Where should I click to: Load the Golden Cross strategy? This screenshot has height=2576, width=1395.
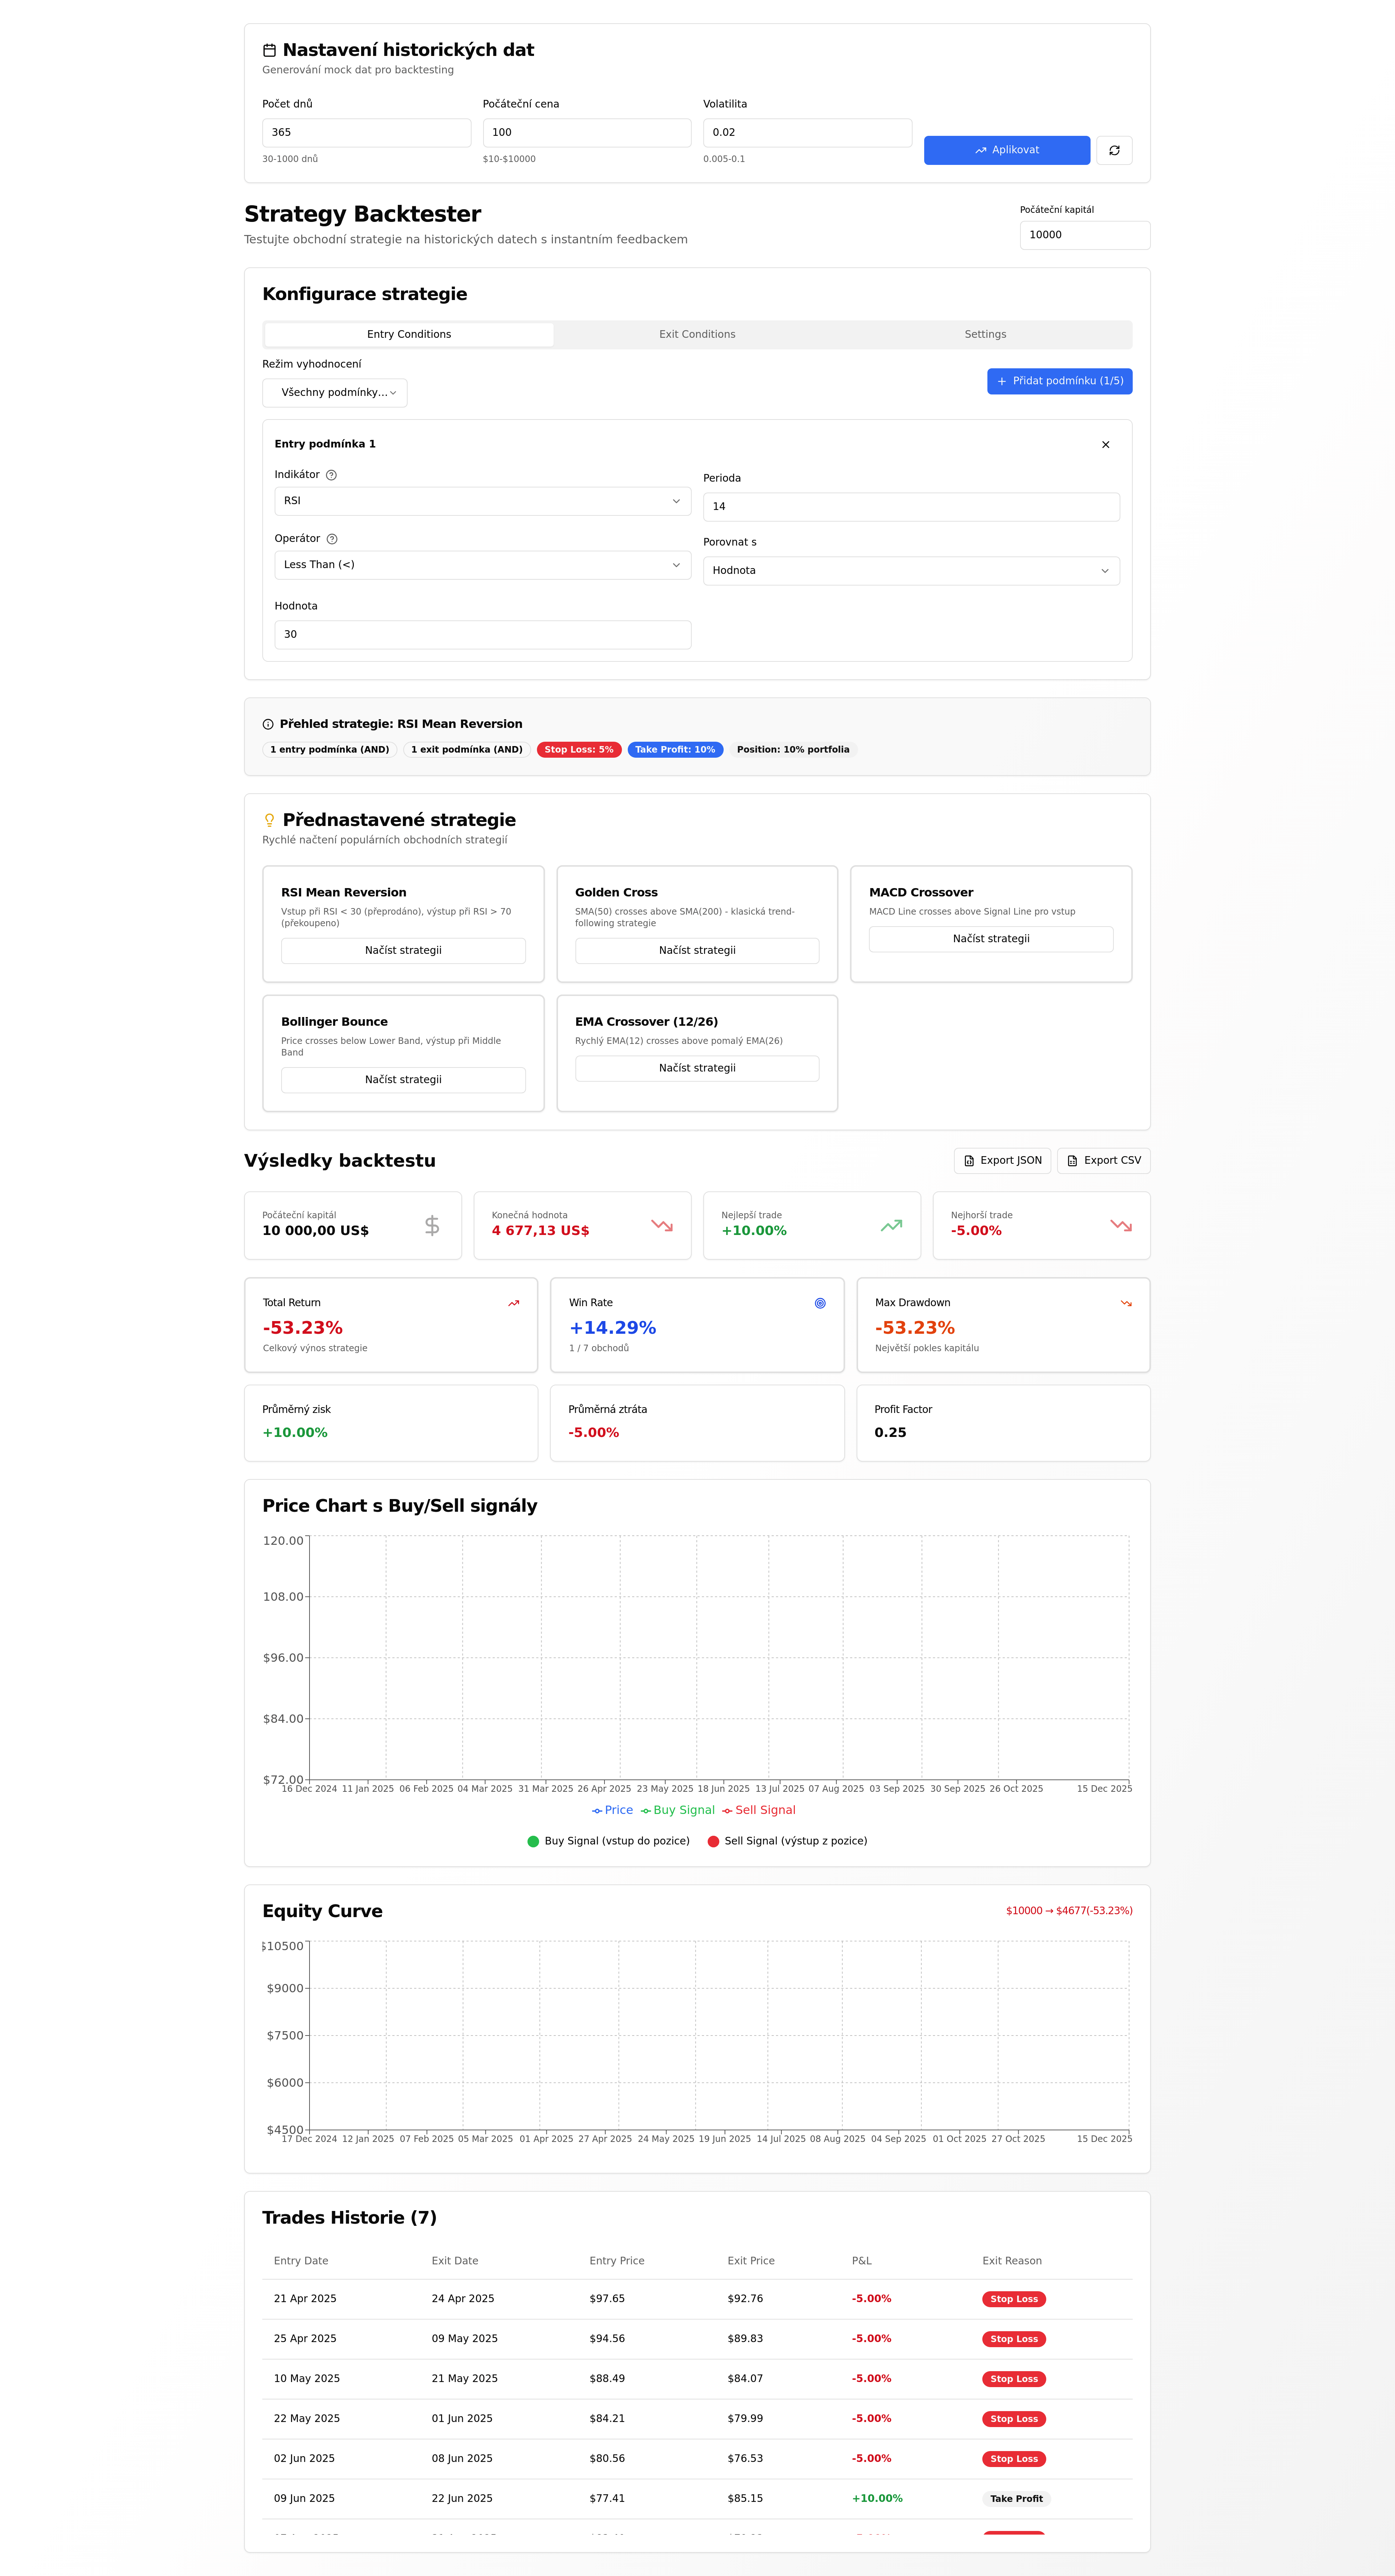[x=697, y=950]
